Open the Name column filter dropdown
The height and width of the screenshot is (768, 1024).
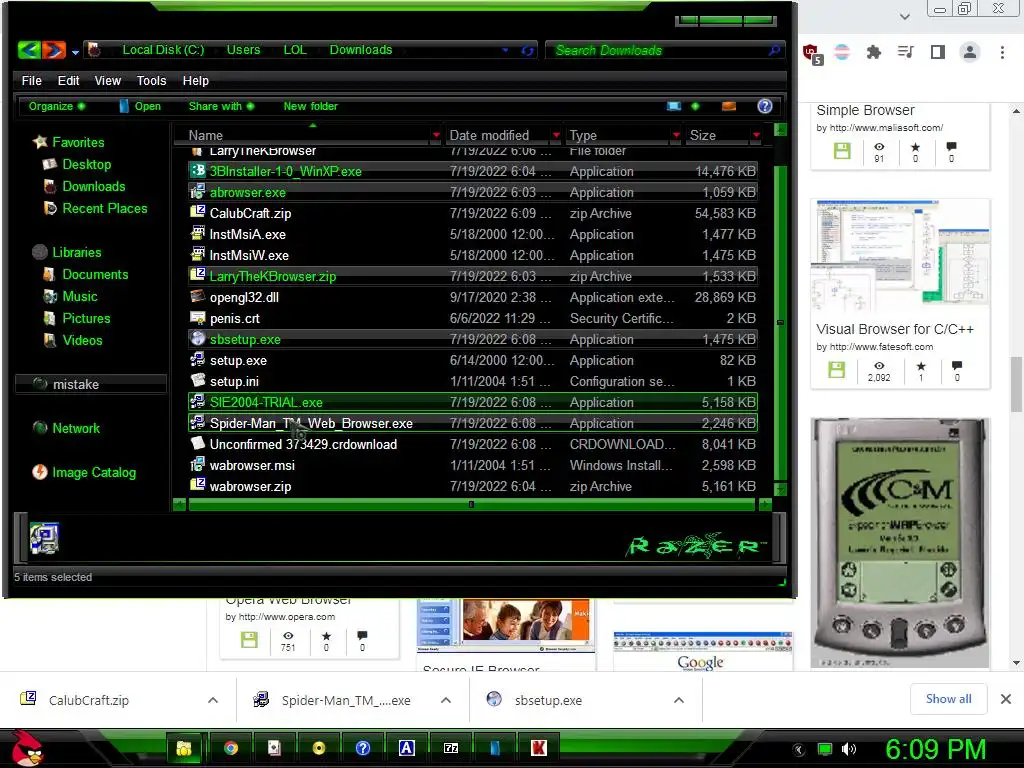pos(436,135)
